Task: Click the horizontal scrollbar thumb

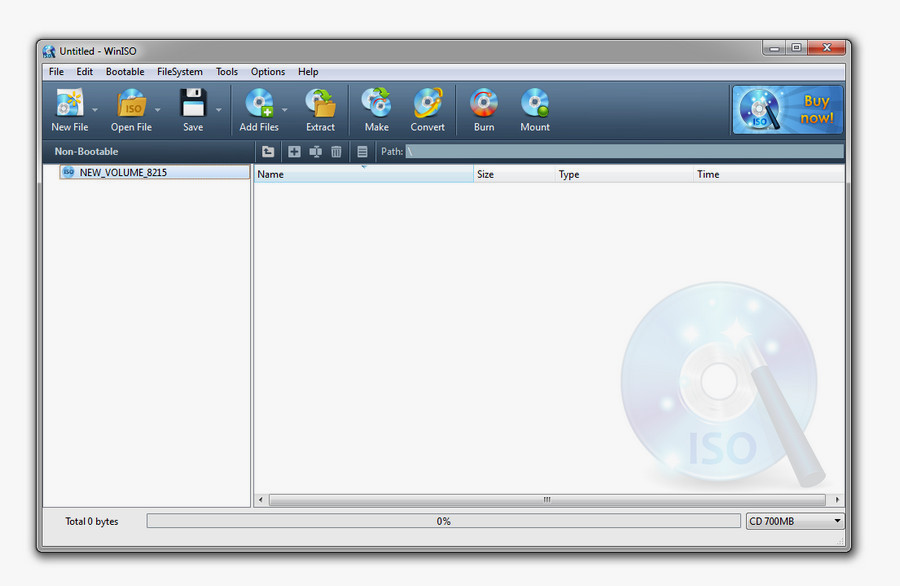Action: click(547, 500)
